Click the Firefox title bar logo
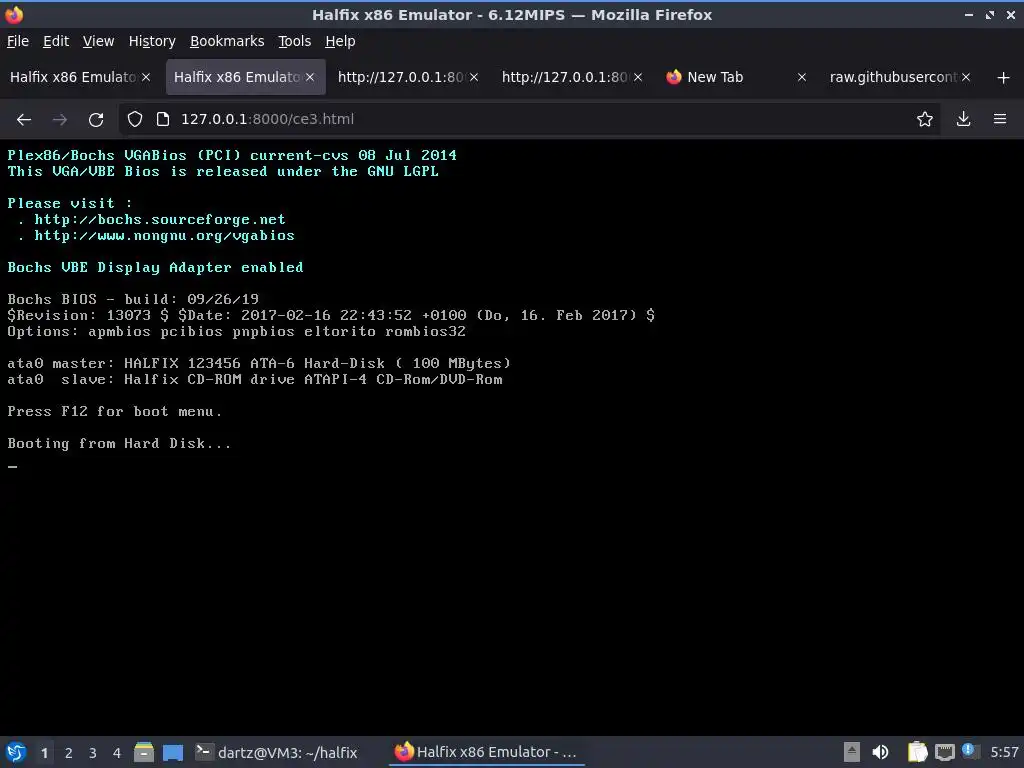This screenshot has width=1024, height=768. (x=14, y=14)
